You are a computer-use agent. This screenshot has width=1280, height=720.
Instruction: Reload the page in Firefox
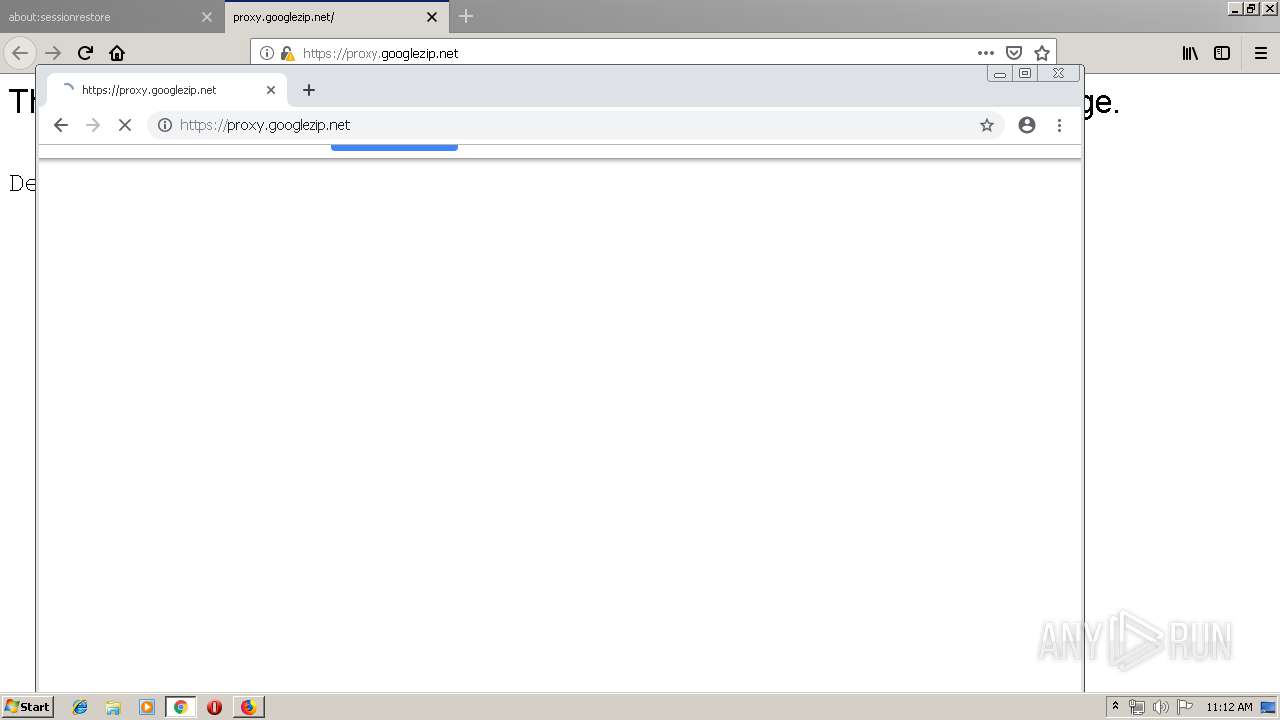[x=85, y=53]
